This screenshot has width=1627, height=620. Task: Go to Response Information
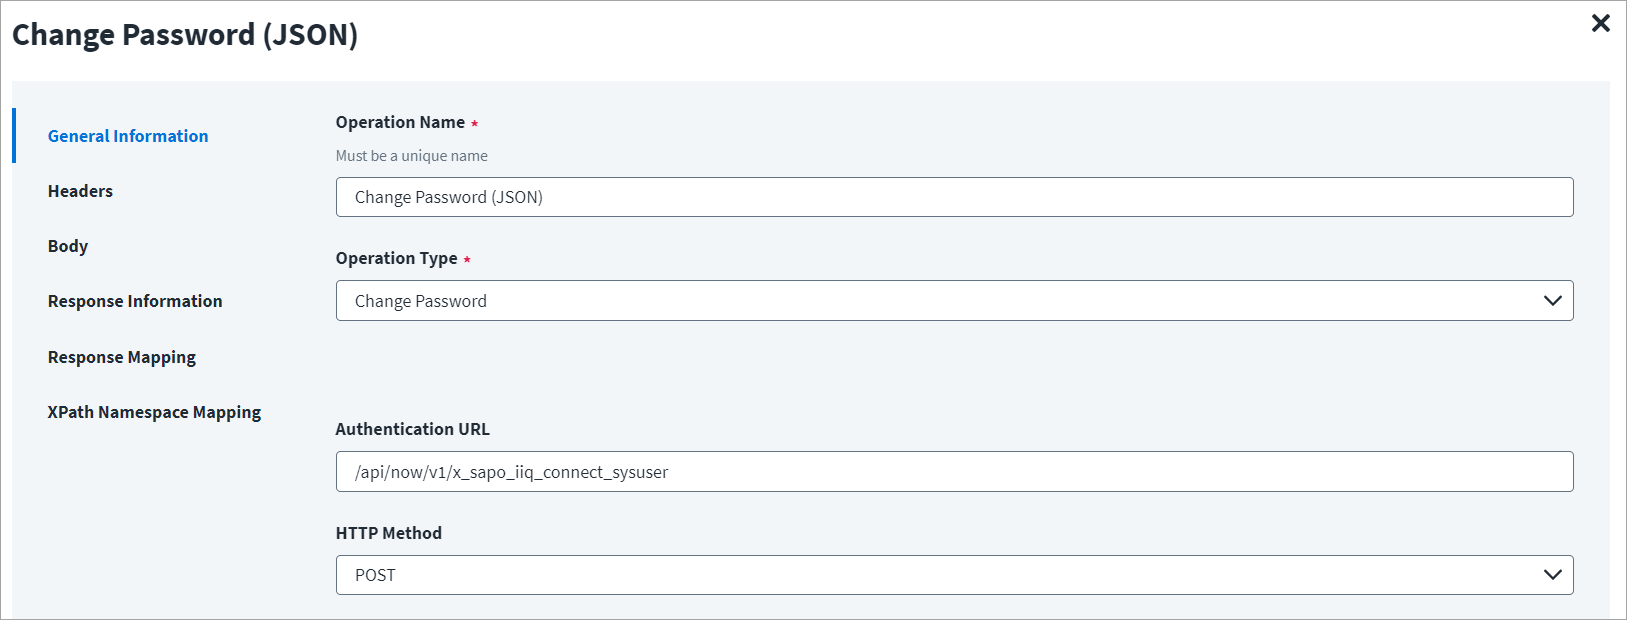(135, 301)
